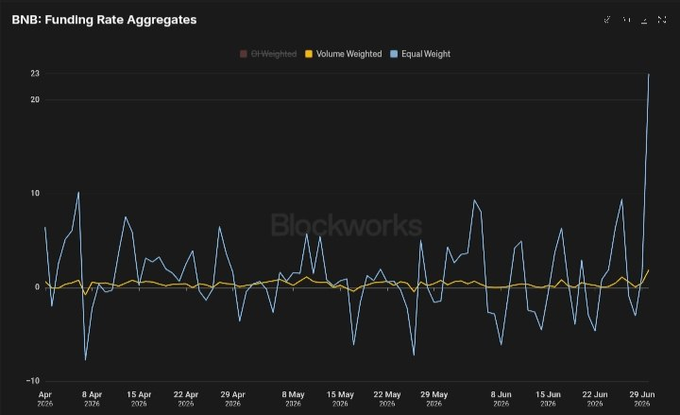The image size is (680, 415).
Task: Click the x-axis label '29 May 2026'
Action: click(x=434, y=399)
